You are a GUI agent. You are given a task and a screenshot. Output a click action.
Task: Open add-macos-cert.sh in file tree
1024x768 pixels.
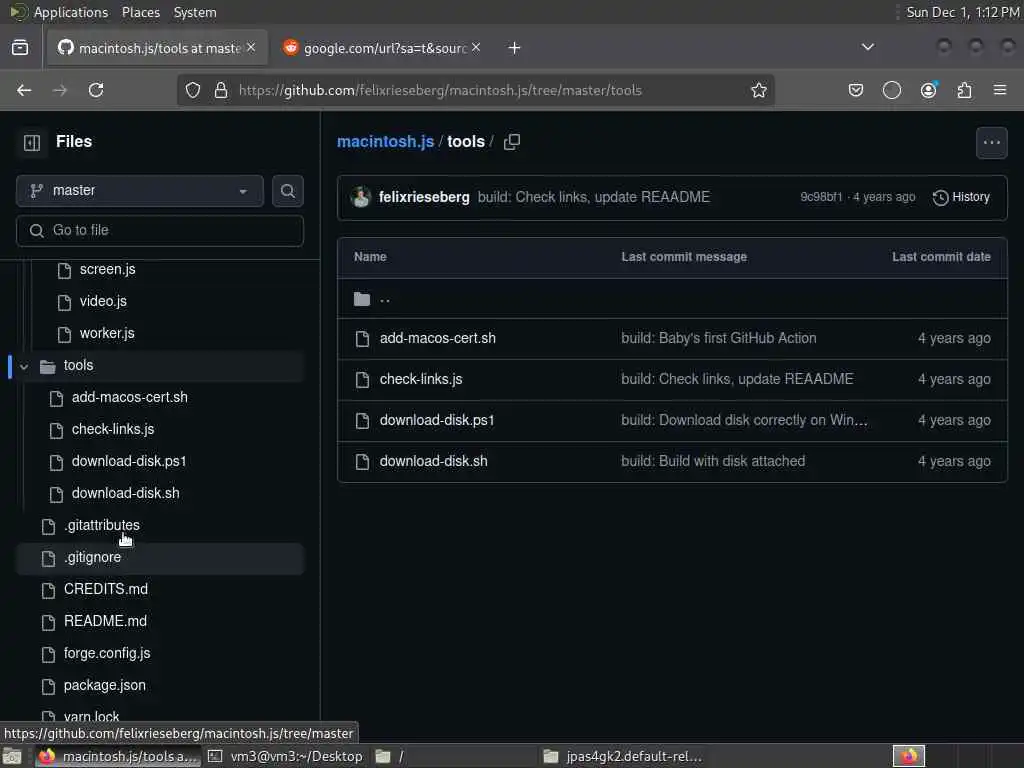[x=129, y=398]
